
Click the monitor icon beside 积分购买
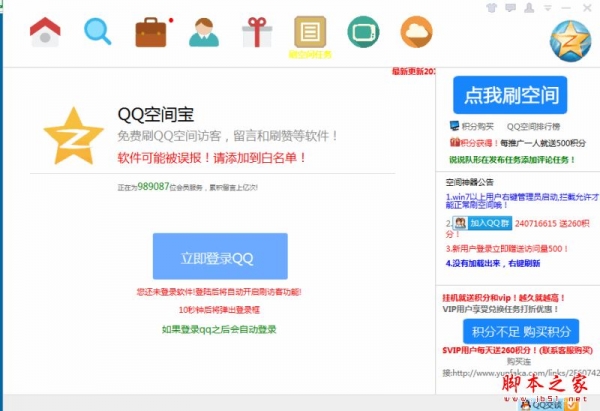[454, 126]
